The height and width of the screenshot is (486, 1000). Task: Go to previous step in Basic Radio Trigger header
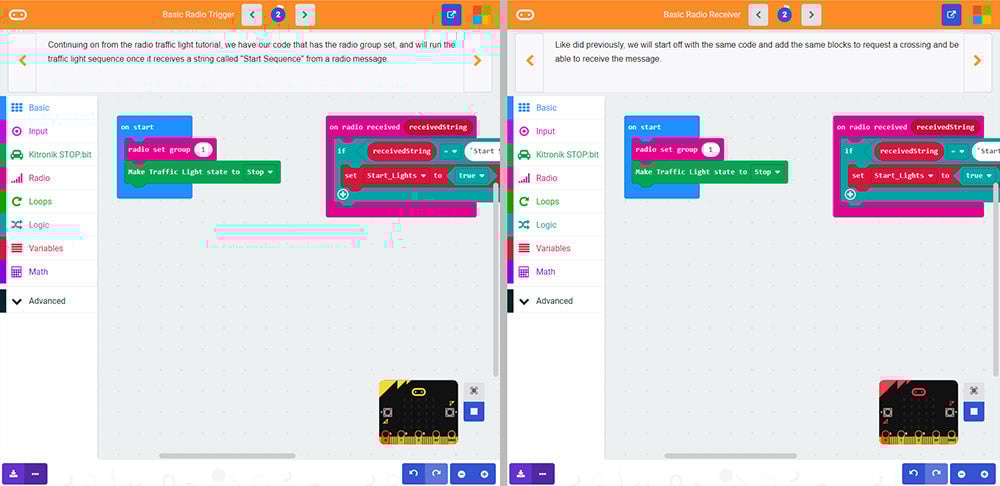point(252,15)
